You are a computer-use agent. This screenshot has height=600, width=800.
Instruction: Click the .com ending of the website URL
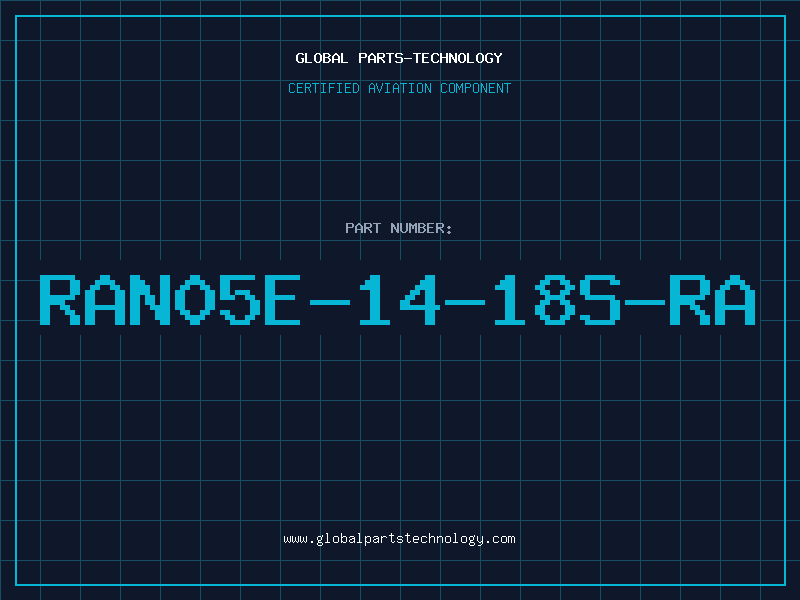(499, 539)
